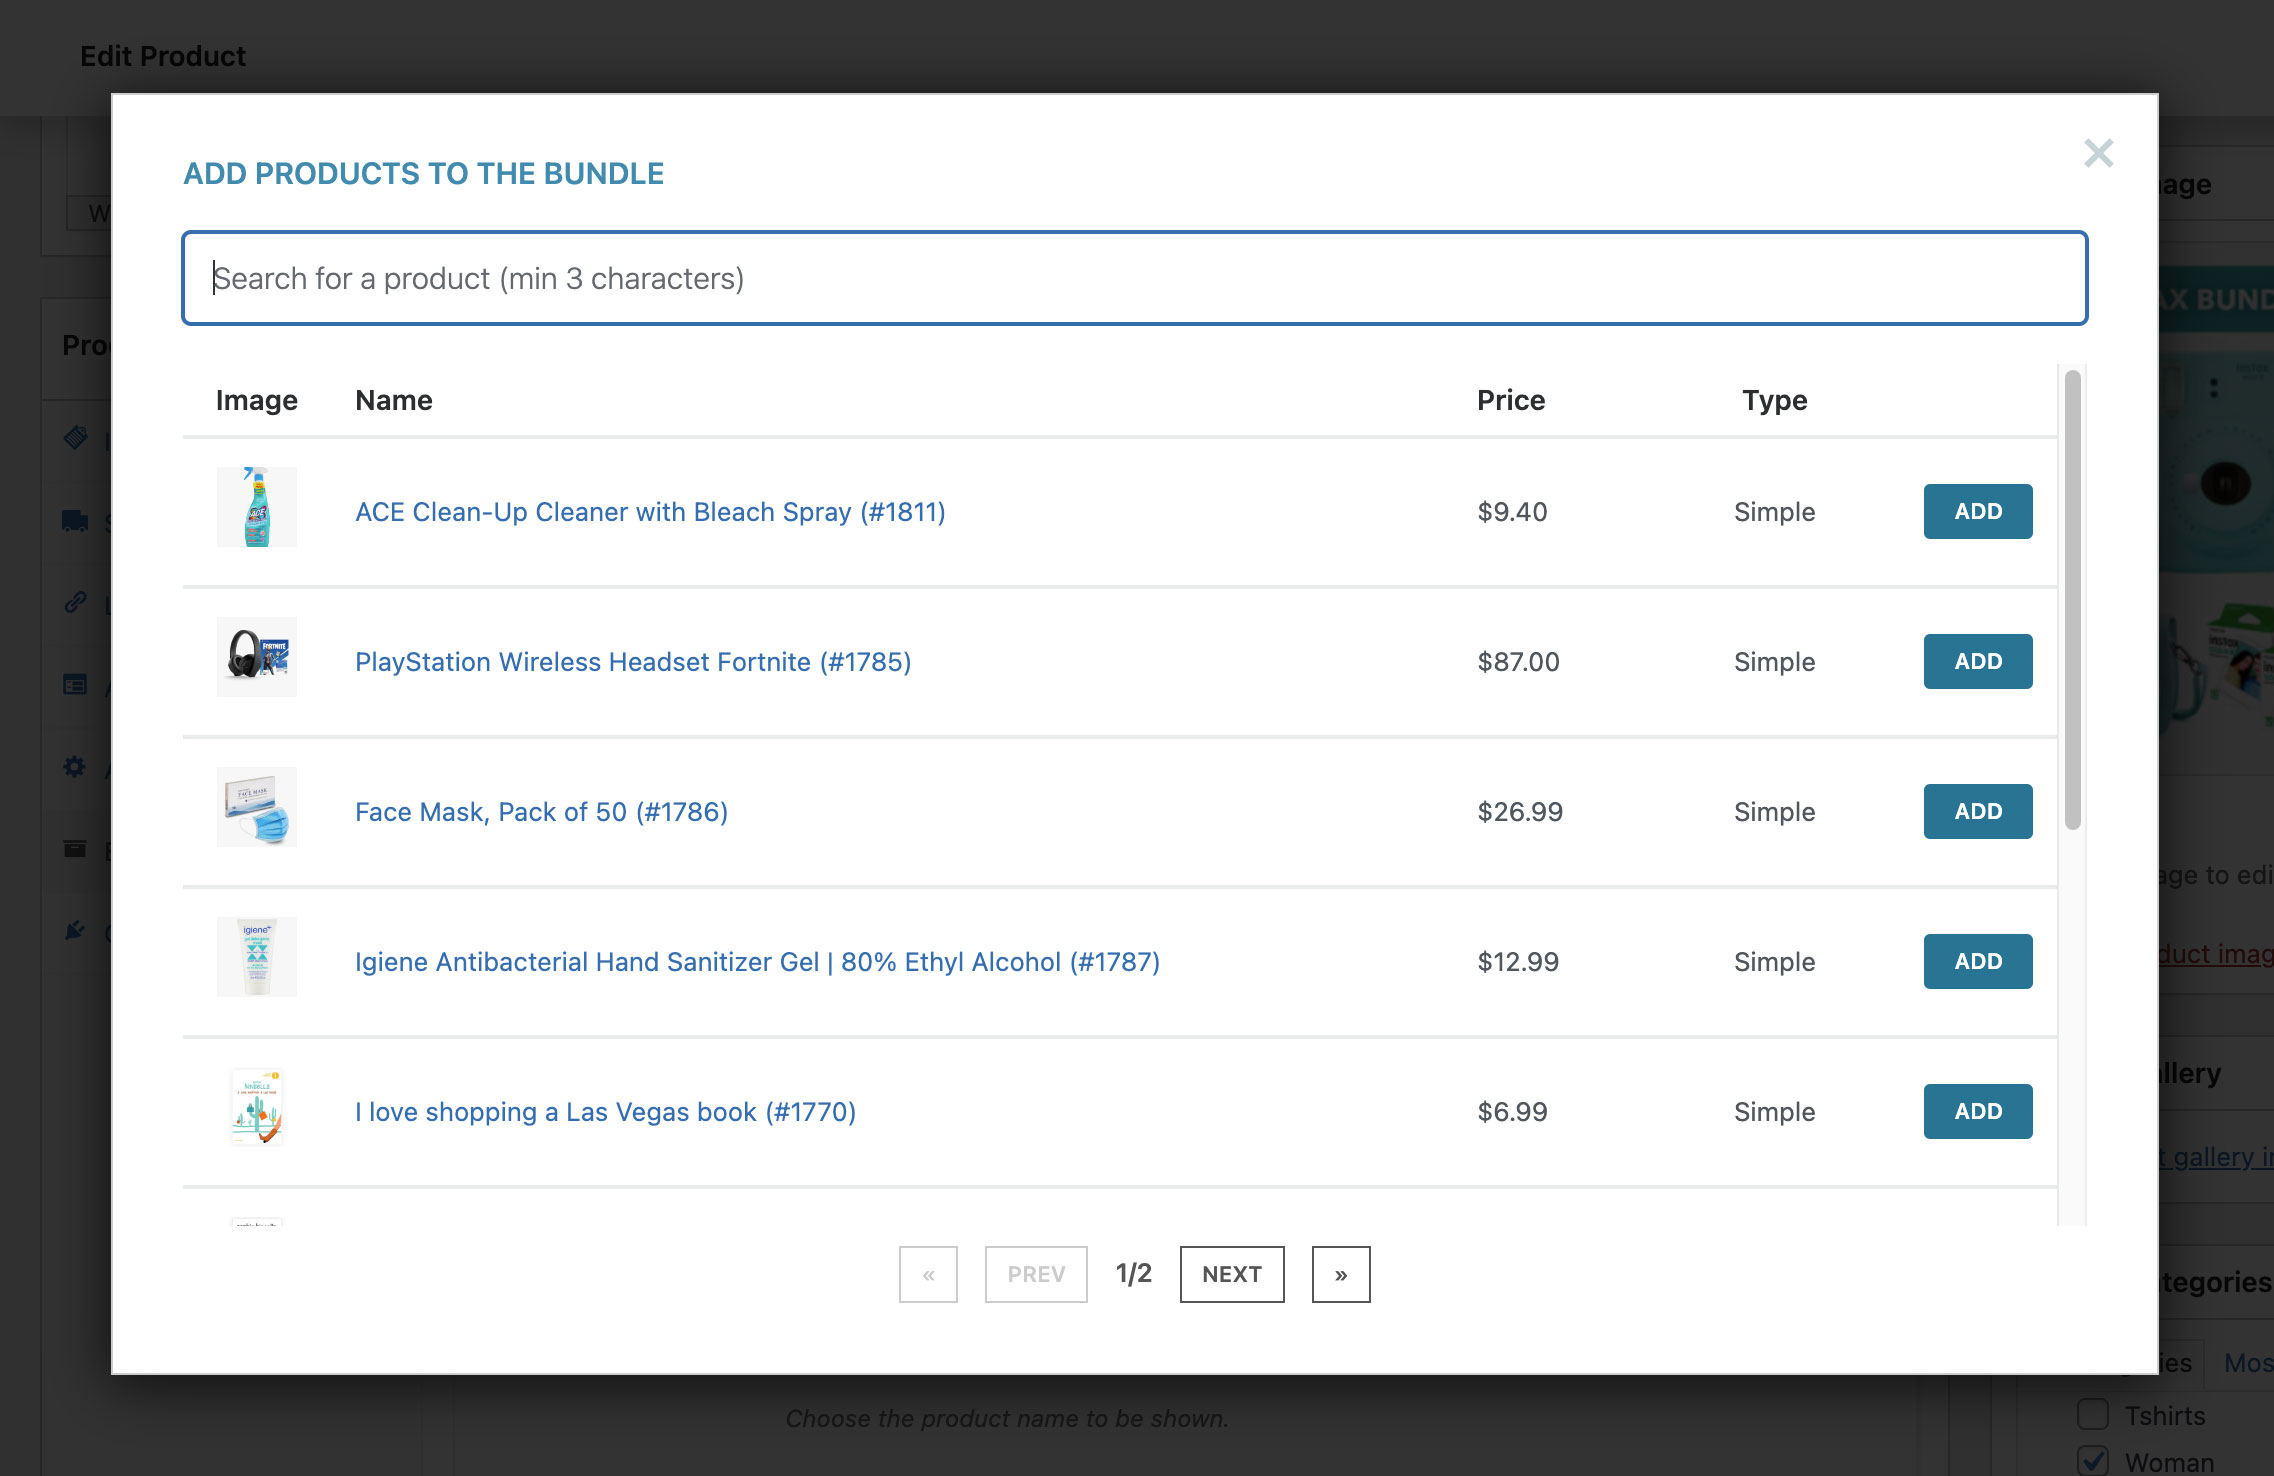The height and width of the screenshot is (1476, 2274).
Task: Close the add products modal
Action: pyautogui.click(x=2098, y=153)
